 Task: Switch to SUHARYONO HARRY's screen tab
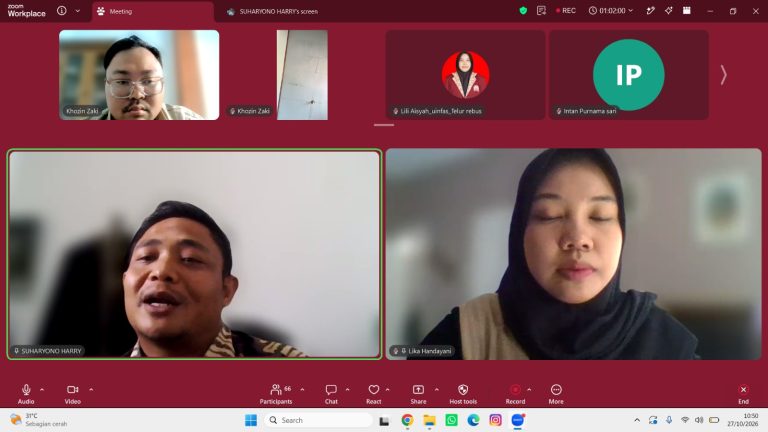coord(273,11)
